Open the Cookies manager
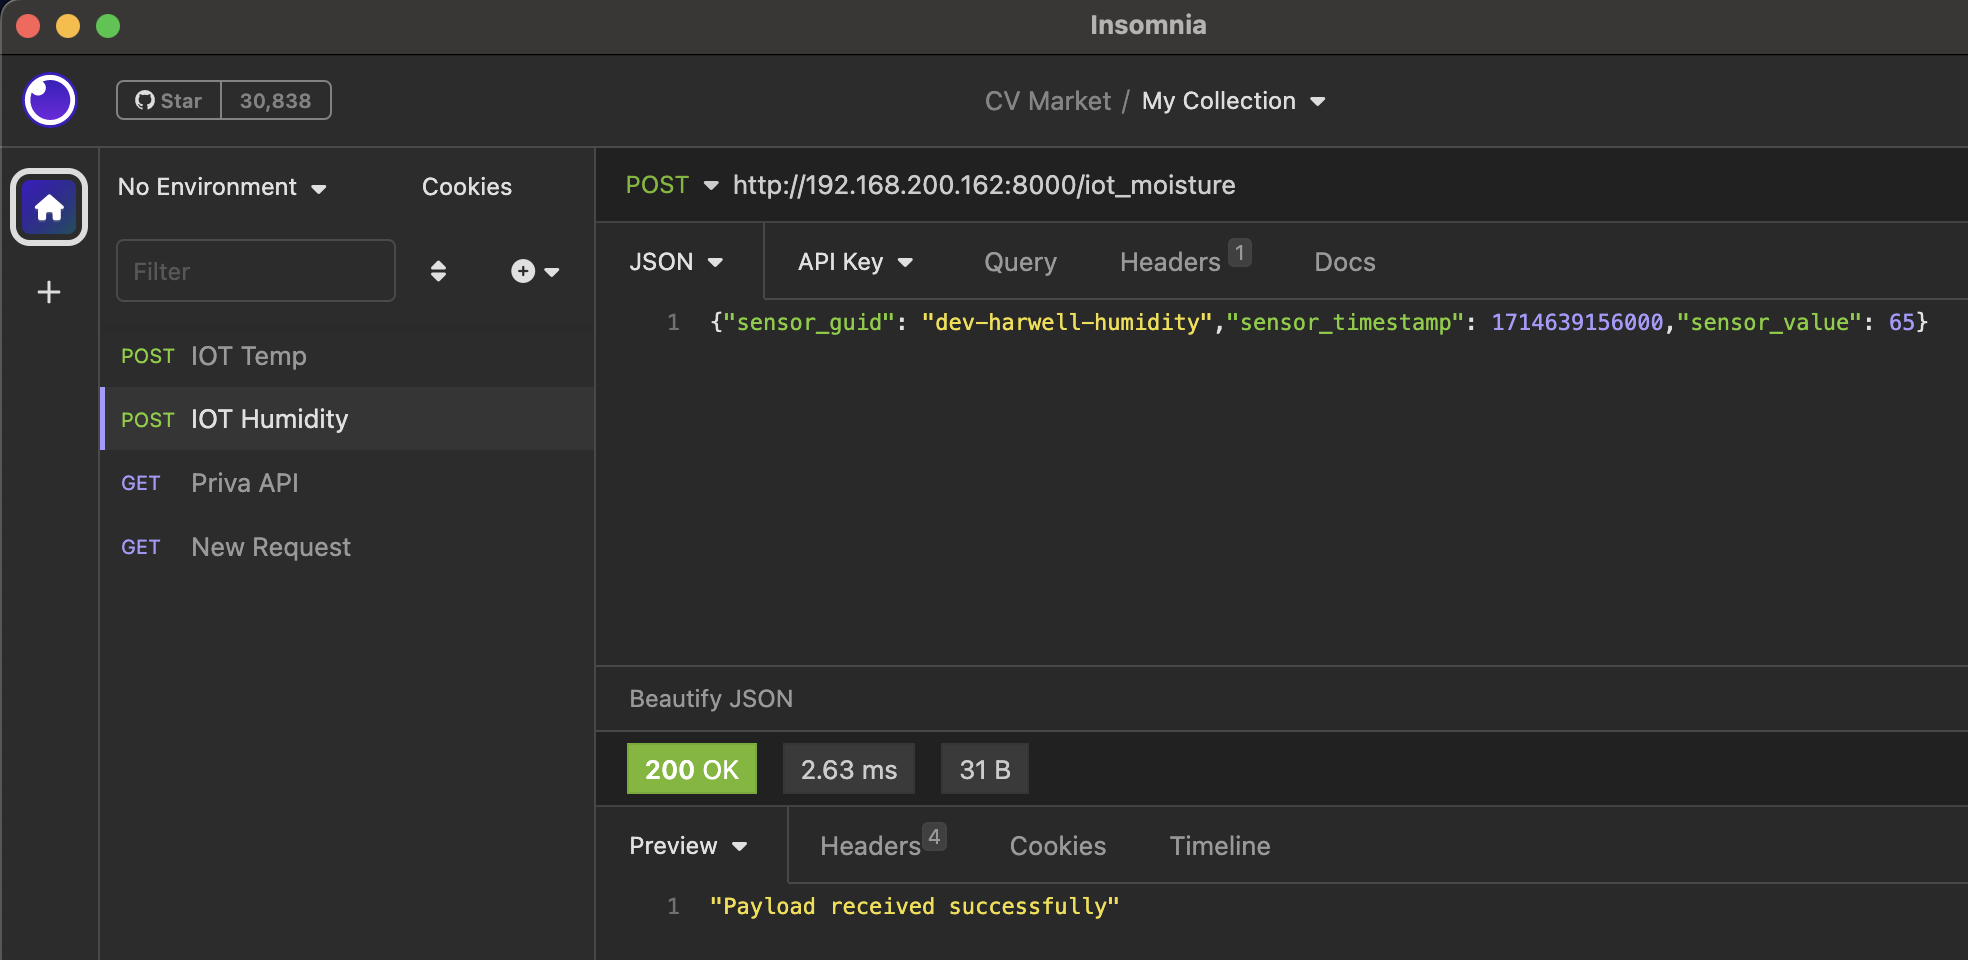Screen dimensions: 1968x960 click(467, 187)
